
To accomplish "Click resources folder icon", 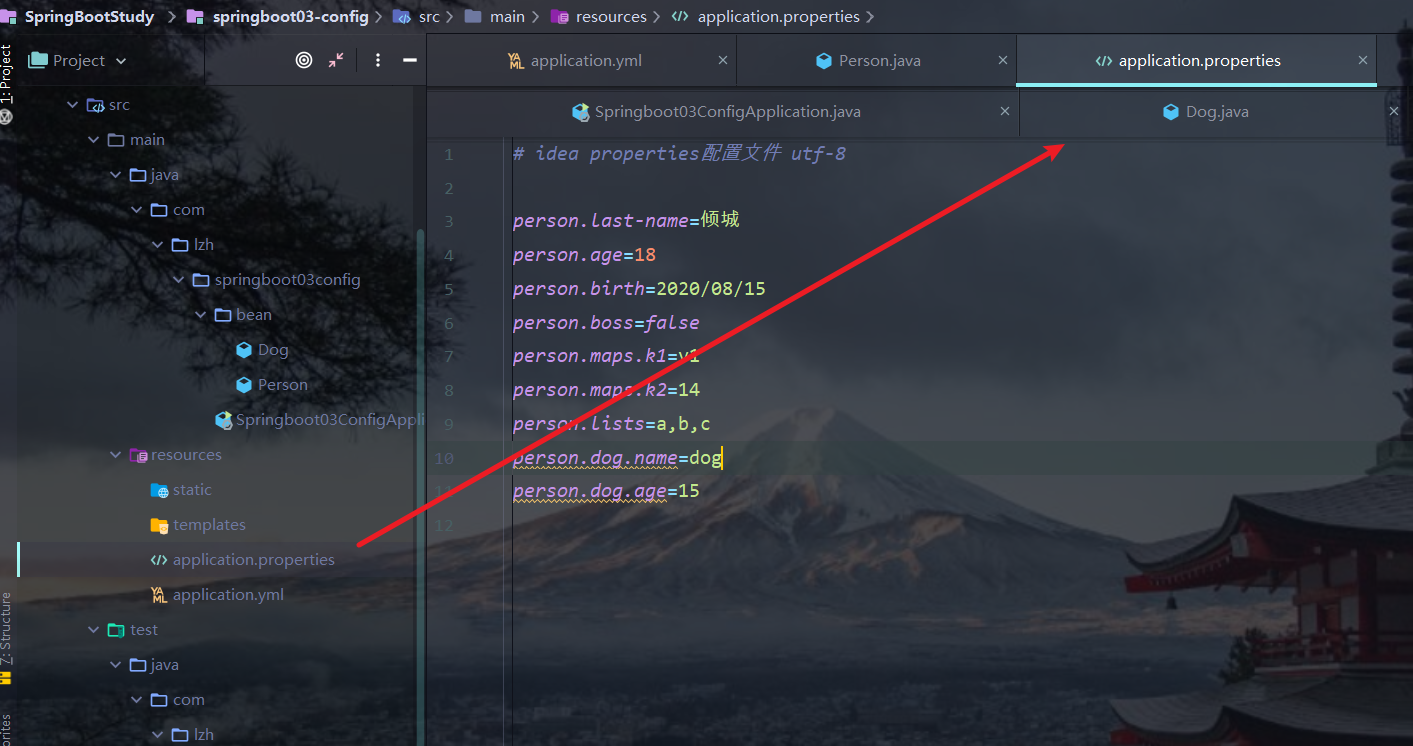I will coord(139,455).
